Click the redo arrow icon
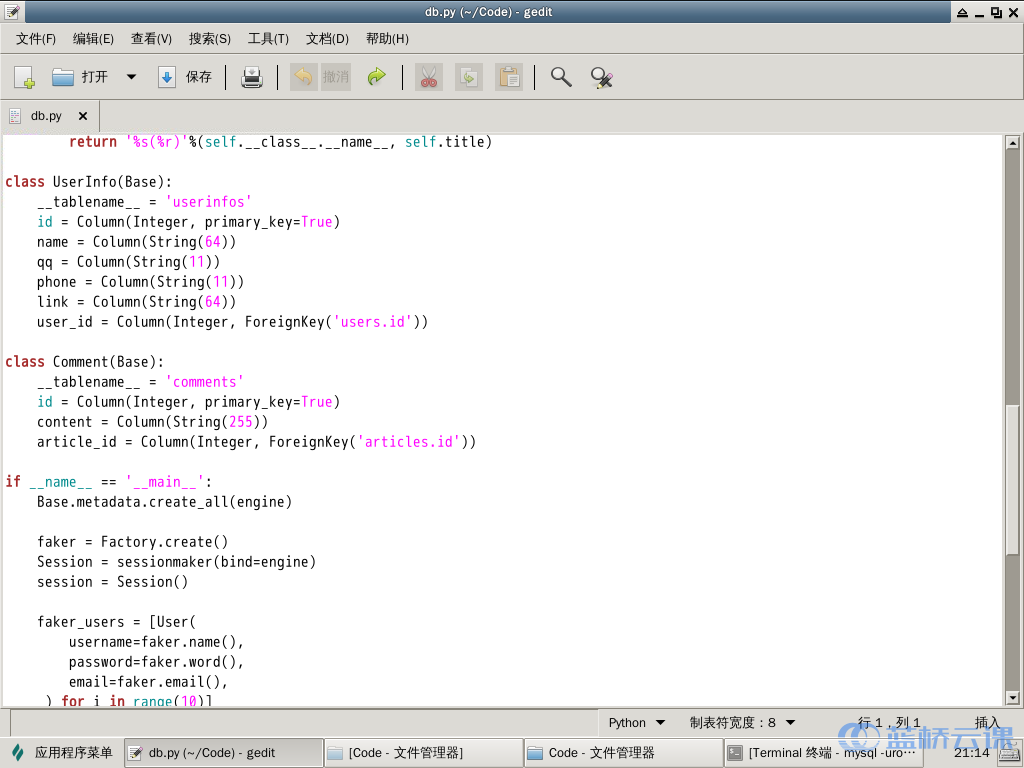This screenshot has width=1024, height=768. (x=376, y=77)
